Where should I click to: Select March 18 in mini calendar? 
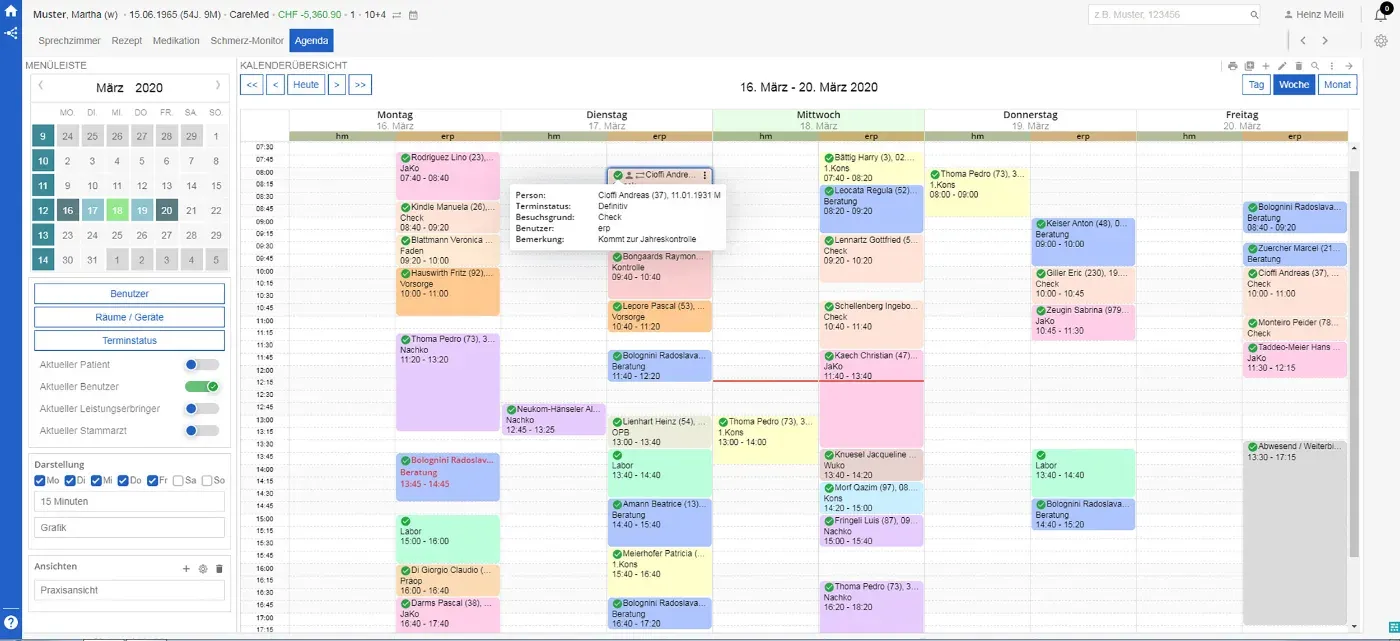click(117, 210)
